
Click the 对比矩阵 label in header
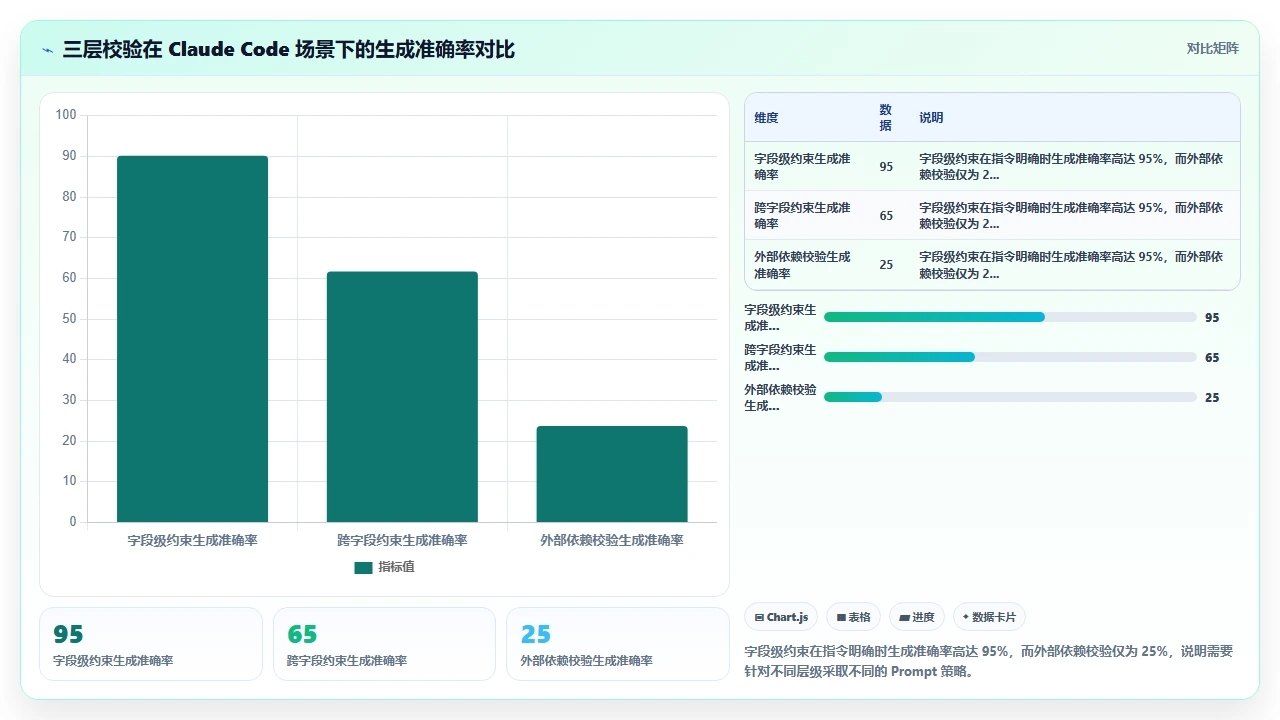point(1212,49)
